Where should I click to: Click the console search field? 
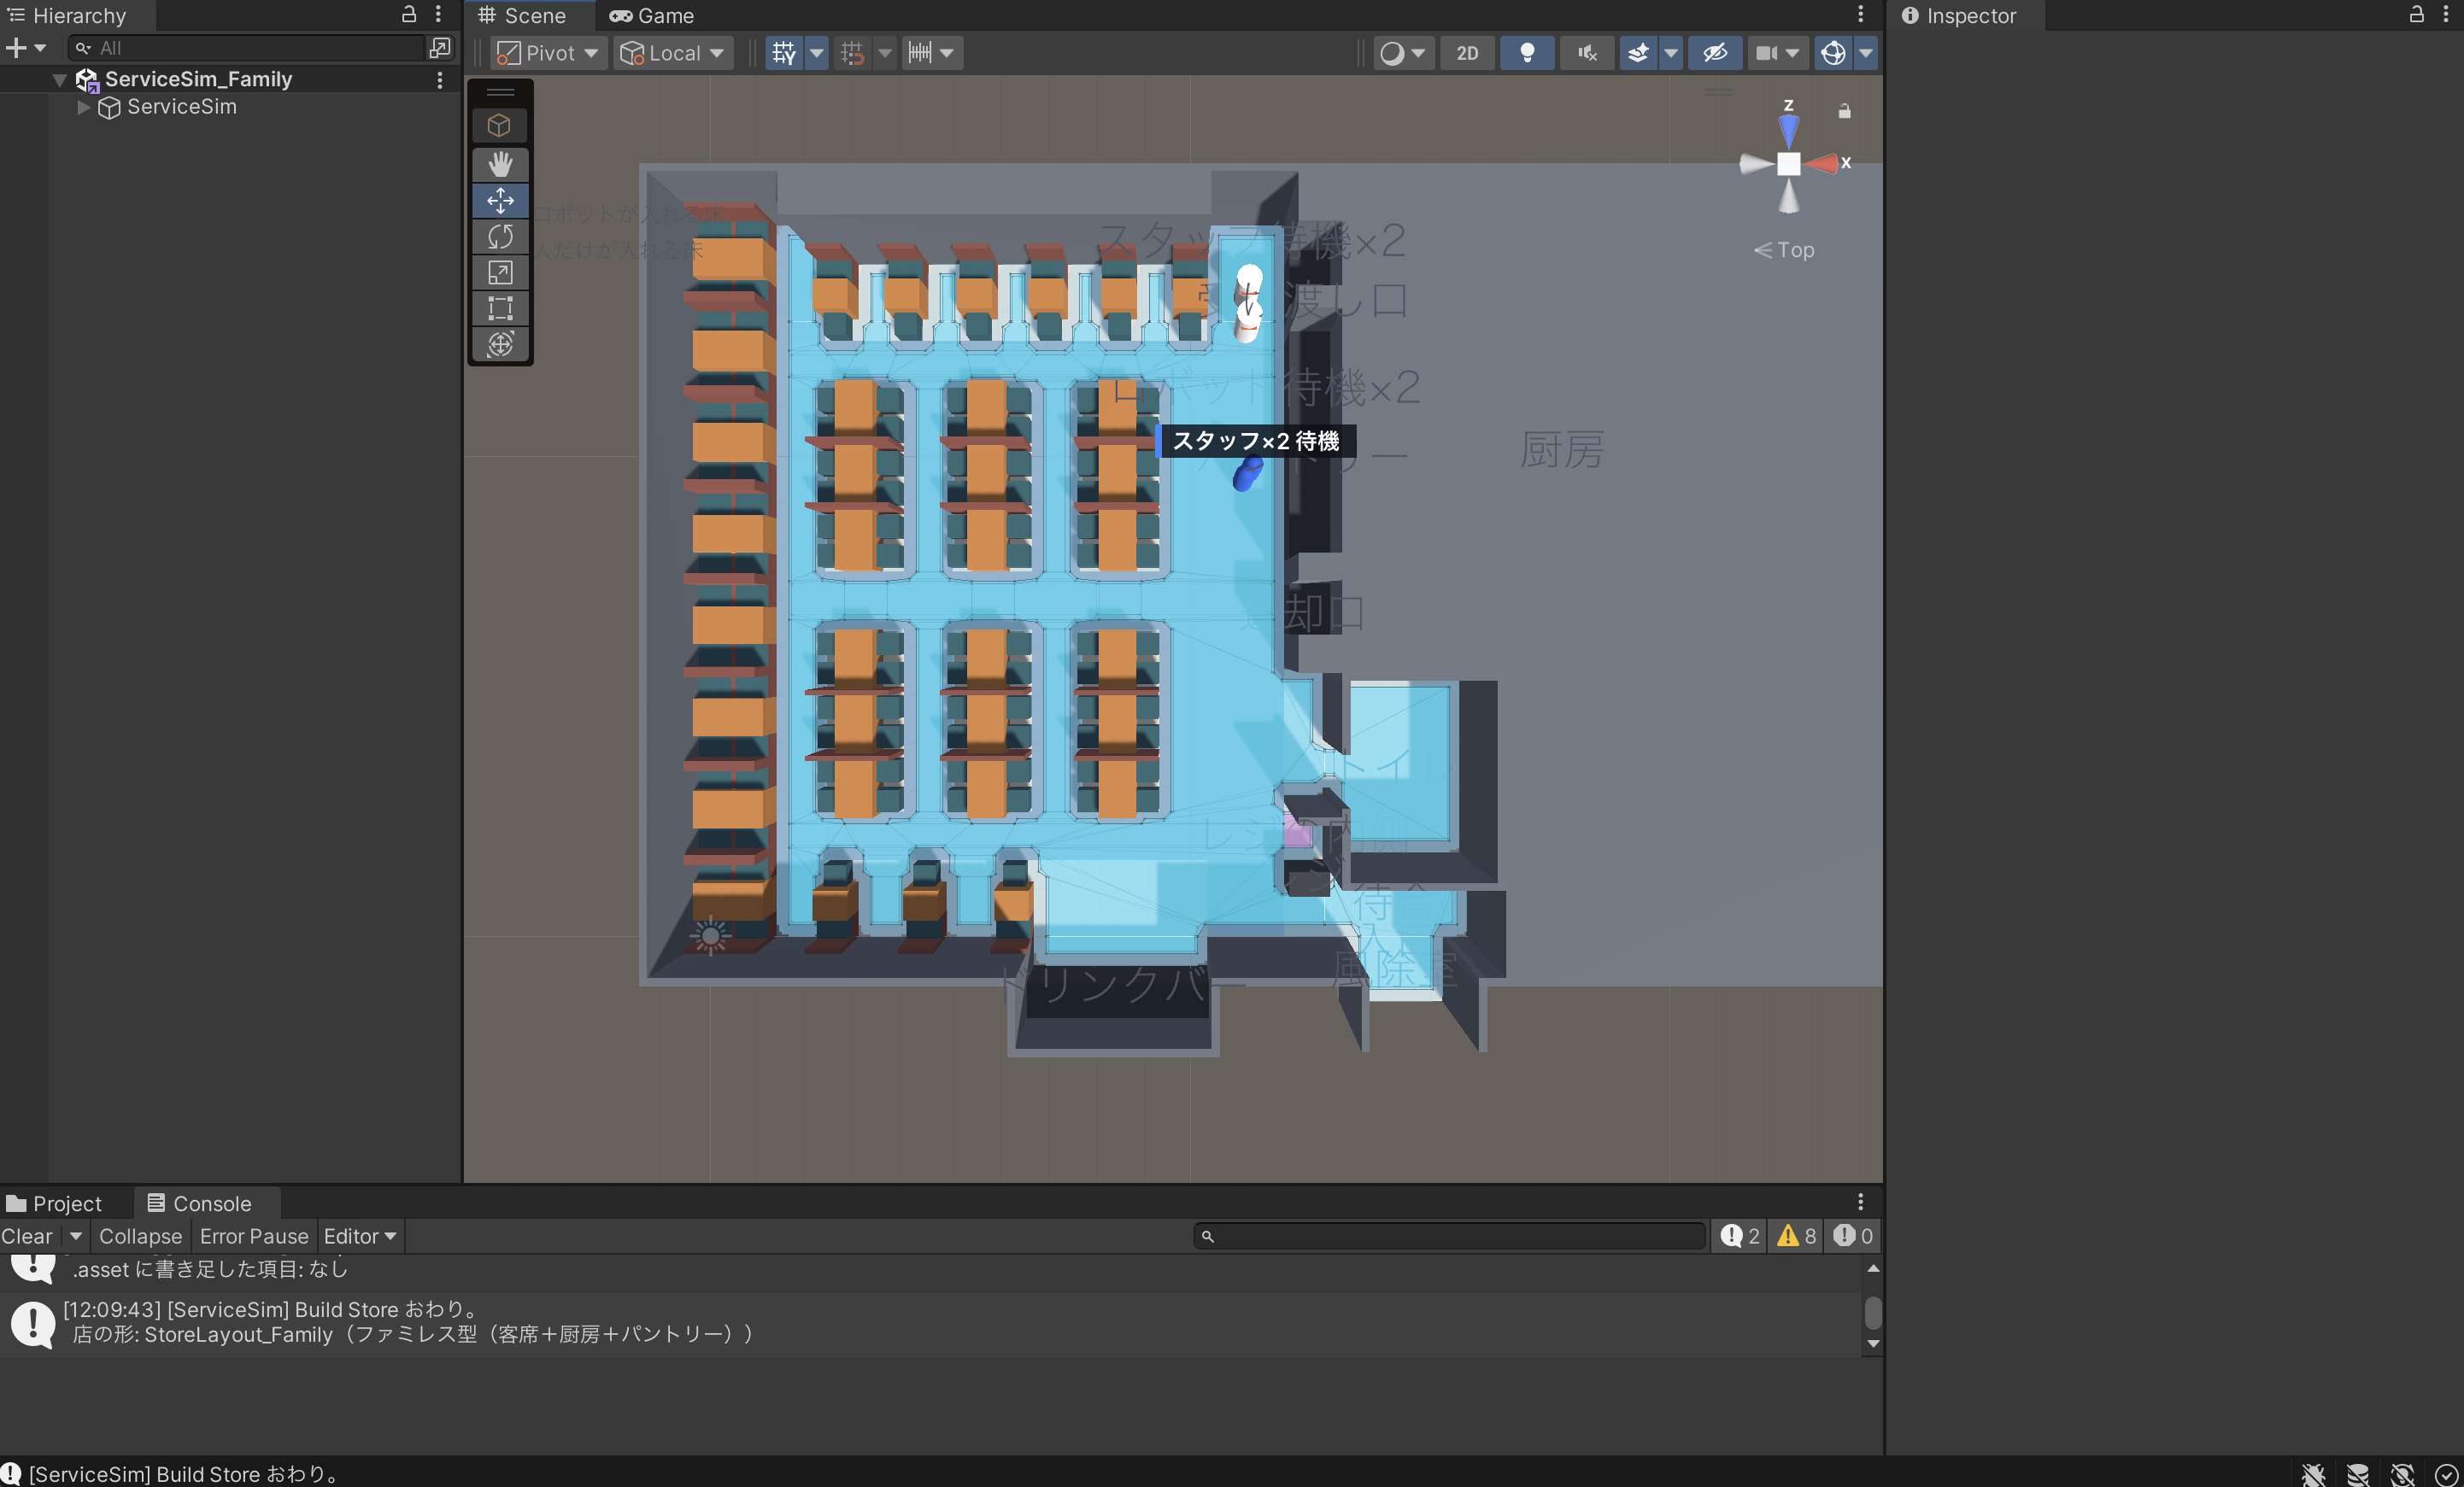[x=1449, y=1237]
